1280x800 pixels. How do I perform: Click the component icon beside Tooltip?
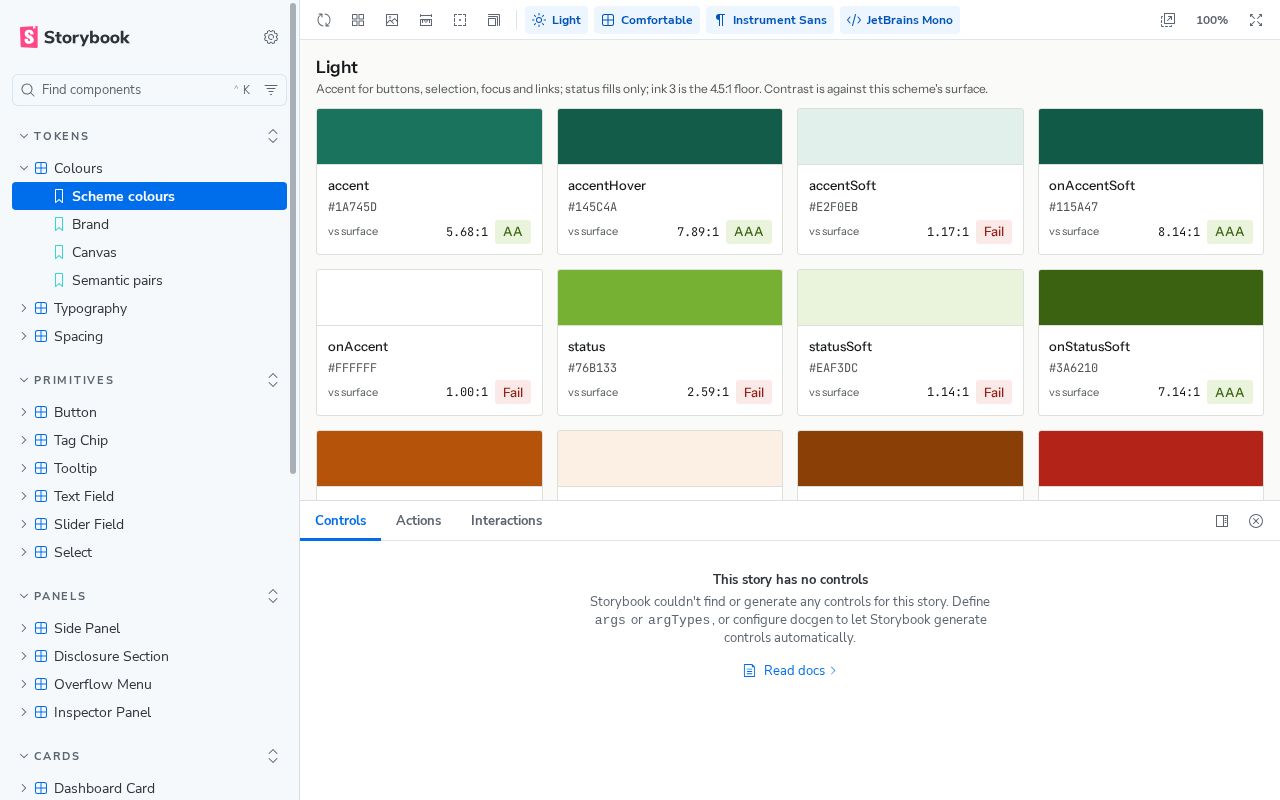(x=41, y=468)
